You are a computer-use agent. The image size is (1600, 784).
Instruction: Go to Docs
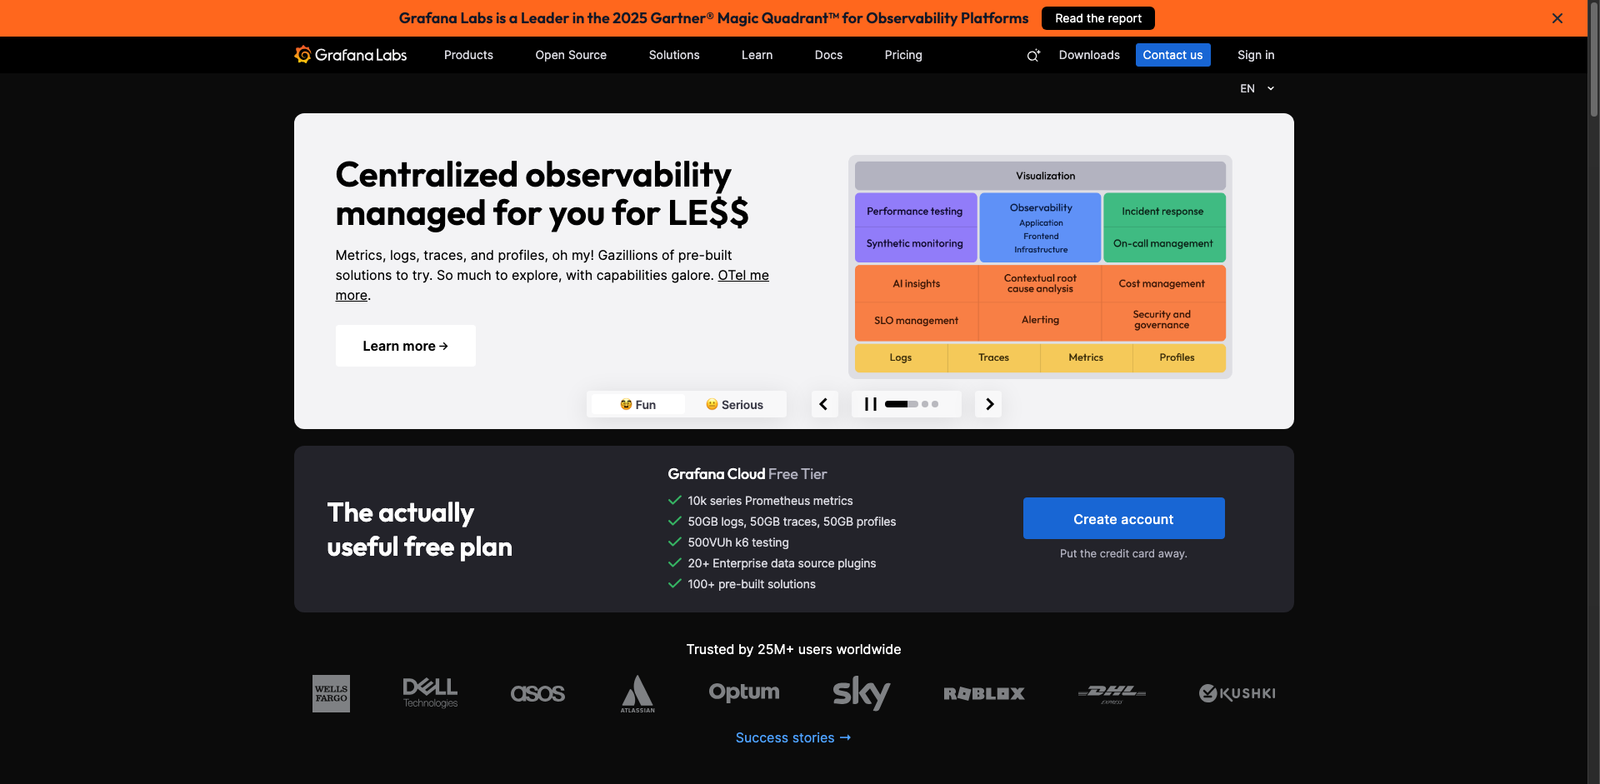tap(828, 55)
